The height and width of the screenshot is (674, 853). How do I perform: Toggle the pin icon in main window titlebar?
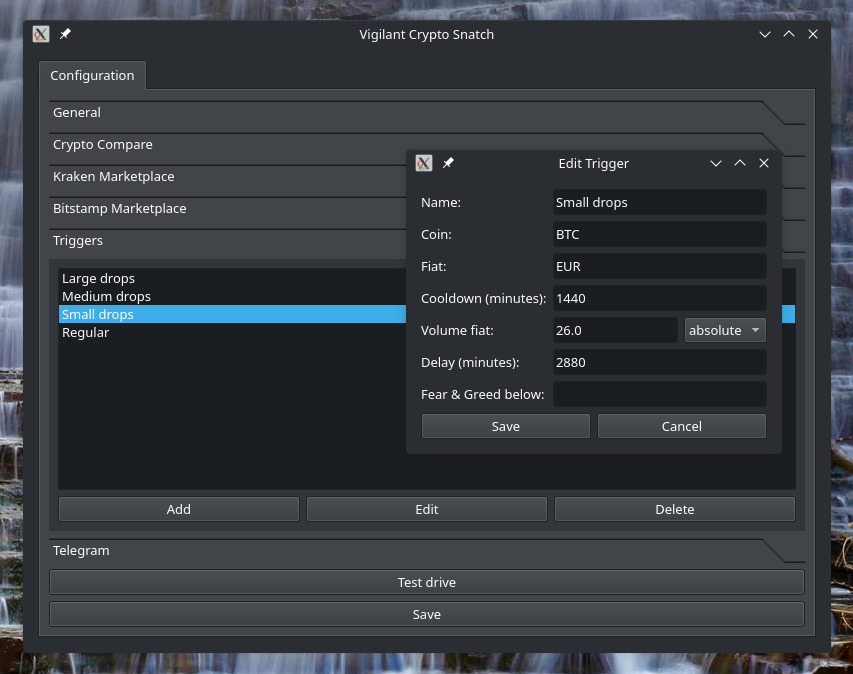[65, 34]
